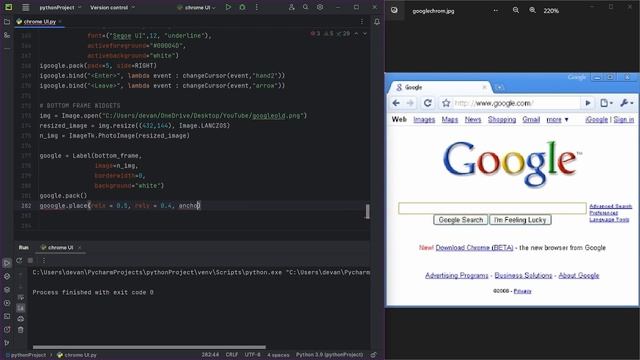This screenshot has width=640, height=360.
Task: Click the googlechrom.jpg filename in the viewer
Action: (x=433, y=11)
